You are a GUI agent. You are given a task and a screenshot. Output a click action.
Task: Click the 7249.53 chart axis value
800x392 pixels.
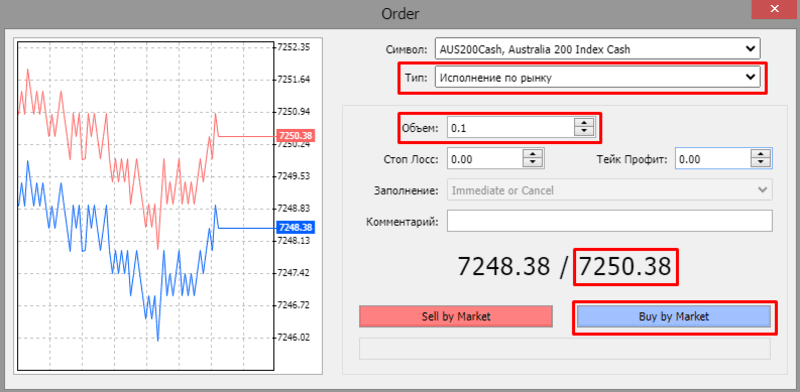(293, 176)
